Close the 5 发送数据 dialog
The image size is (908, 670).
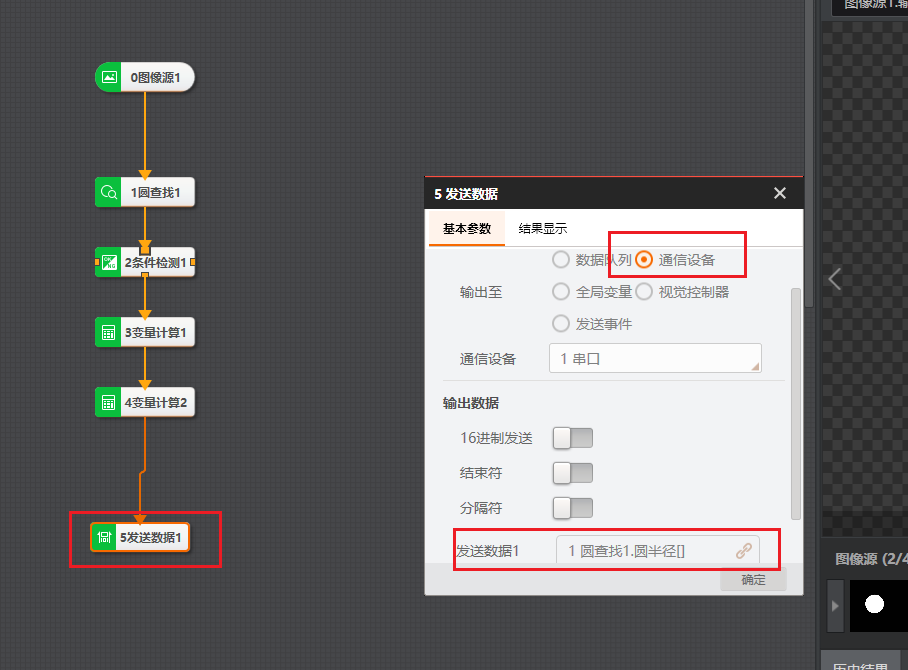(780, 193)
